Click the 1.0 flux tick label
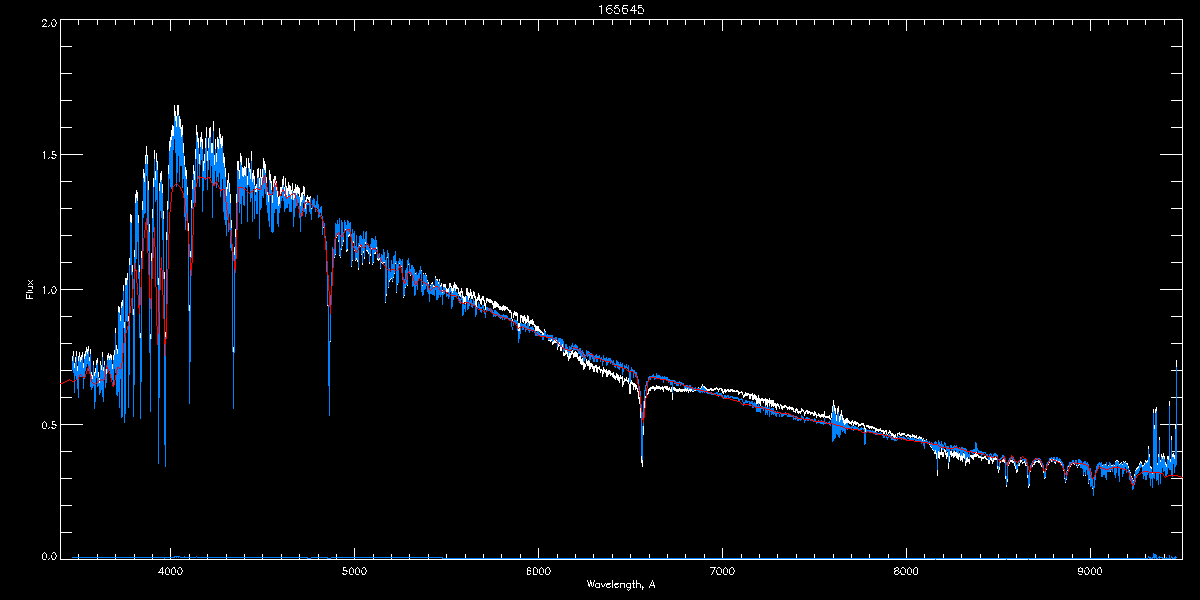1200x600 pixels. click(x=49, y=290)
